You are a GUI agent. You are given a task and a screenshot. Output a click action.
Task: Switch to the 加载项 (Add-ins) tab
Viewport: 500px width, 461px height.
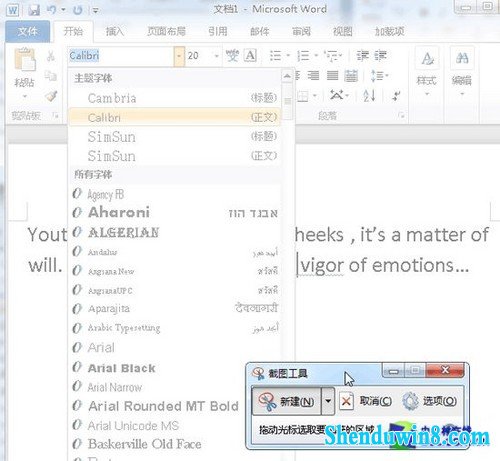(x=390, y=31)
